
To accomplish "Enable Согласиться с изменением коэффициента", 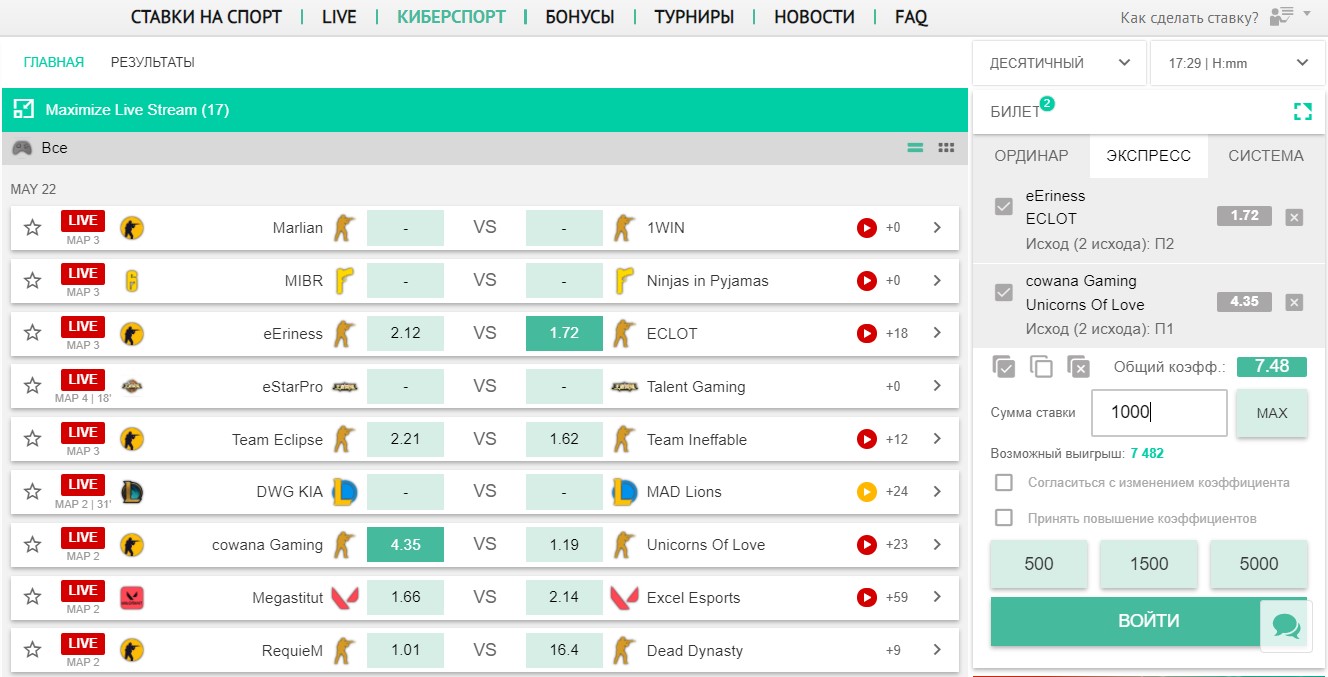I will click(x=1004, y=483).
